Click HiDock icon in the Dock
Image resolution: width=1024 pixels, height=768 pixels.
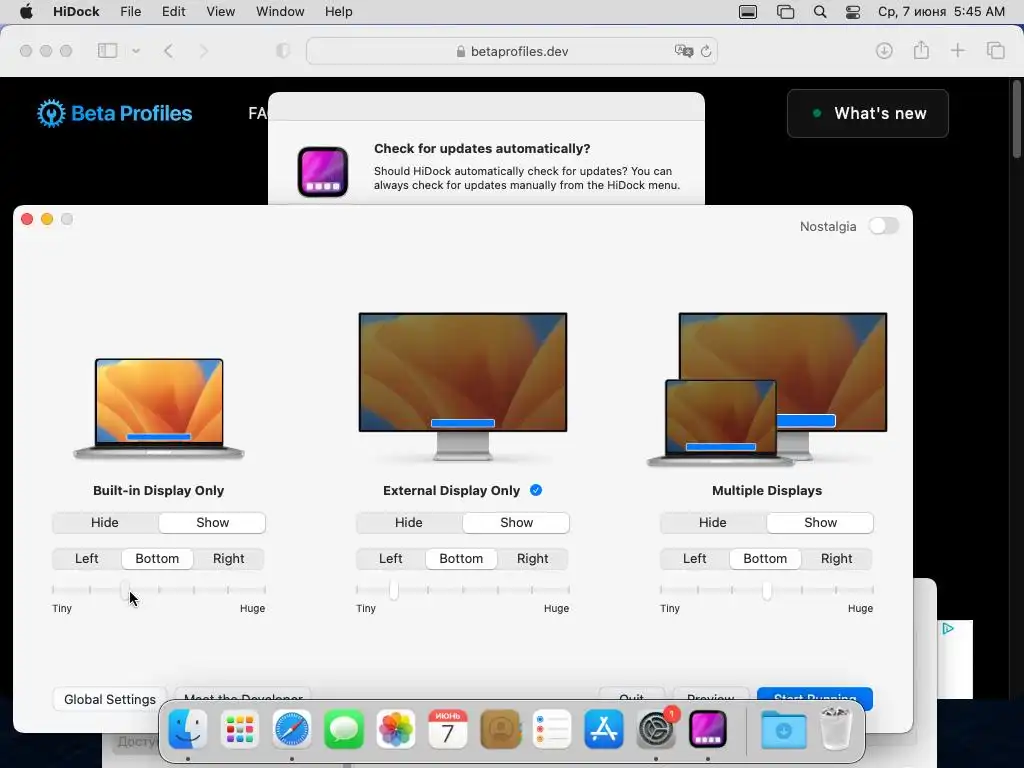point(708,729)
